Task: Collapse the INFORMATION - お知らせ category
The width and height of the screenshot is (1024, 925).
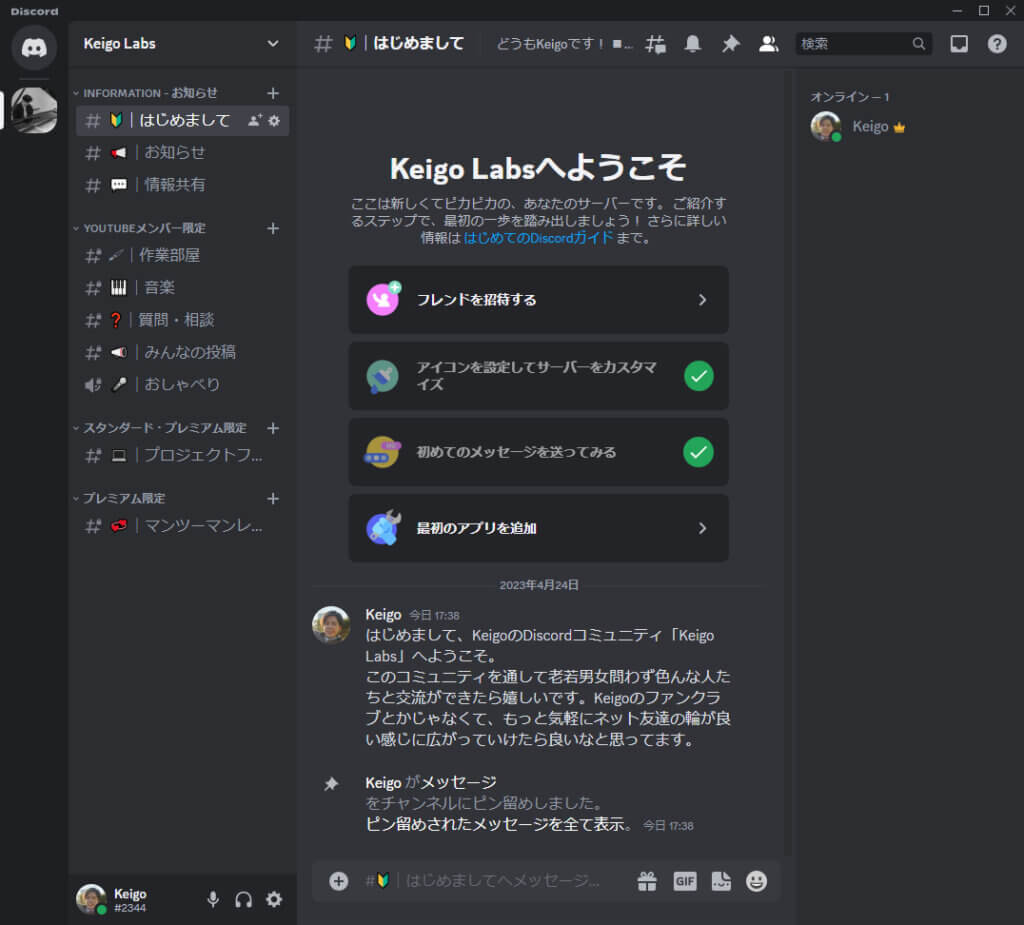Action: pyautogui.click(x=145, y=93)
